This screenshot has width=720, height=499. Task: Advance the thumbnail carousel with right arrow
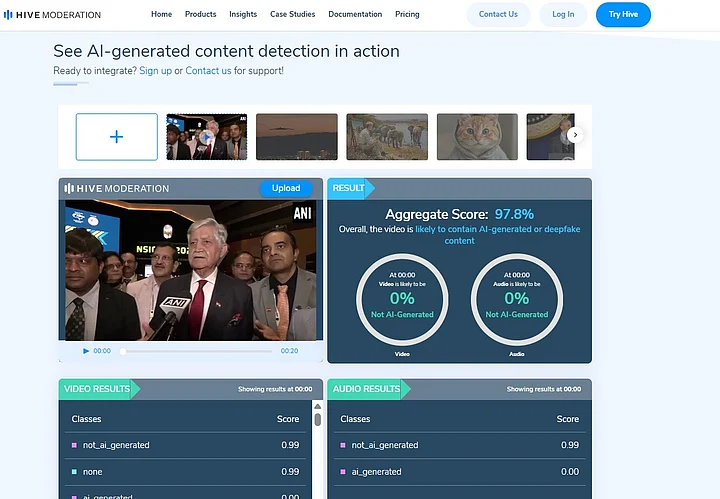(575, 135)
